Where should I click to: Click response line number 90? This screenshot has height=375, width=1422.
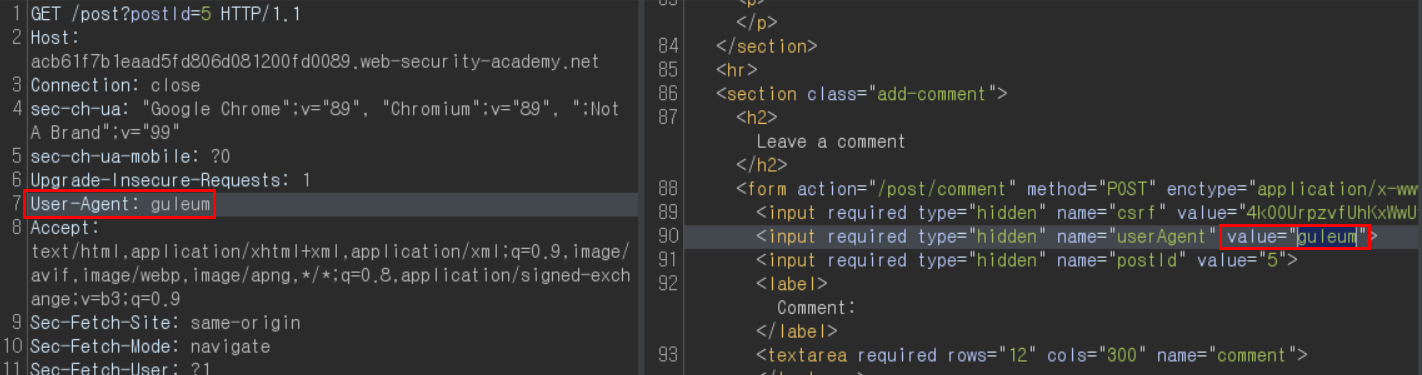tap(669, 237)
